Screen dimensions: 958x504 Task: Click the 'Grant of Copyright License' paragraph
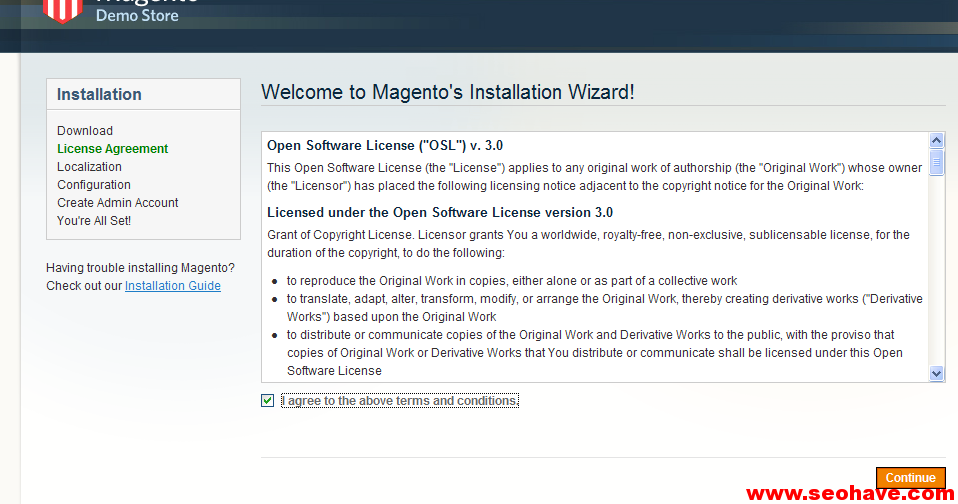click(588, 244)
